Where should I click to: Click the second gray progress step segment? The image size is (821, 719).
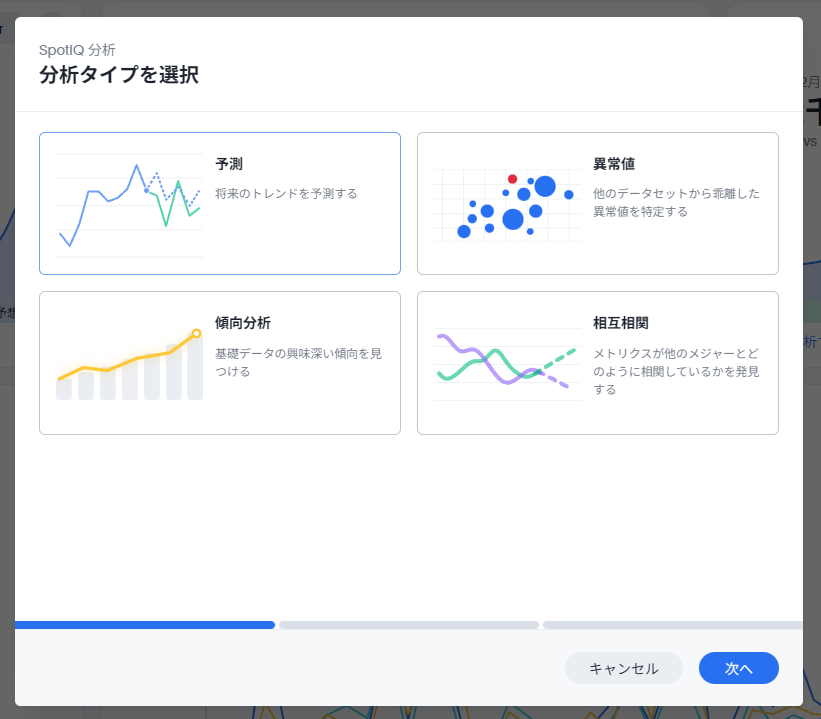coord(408,625)
